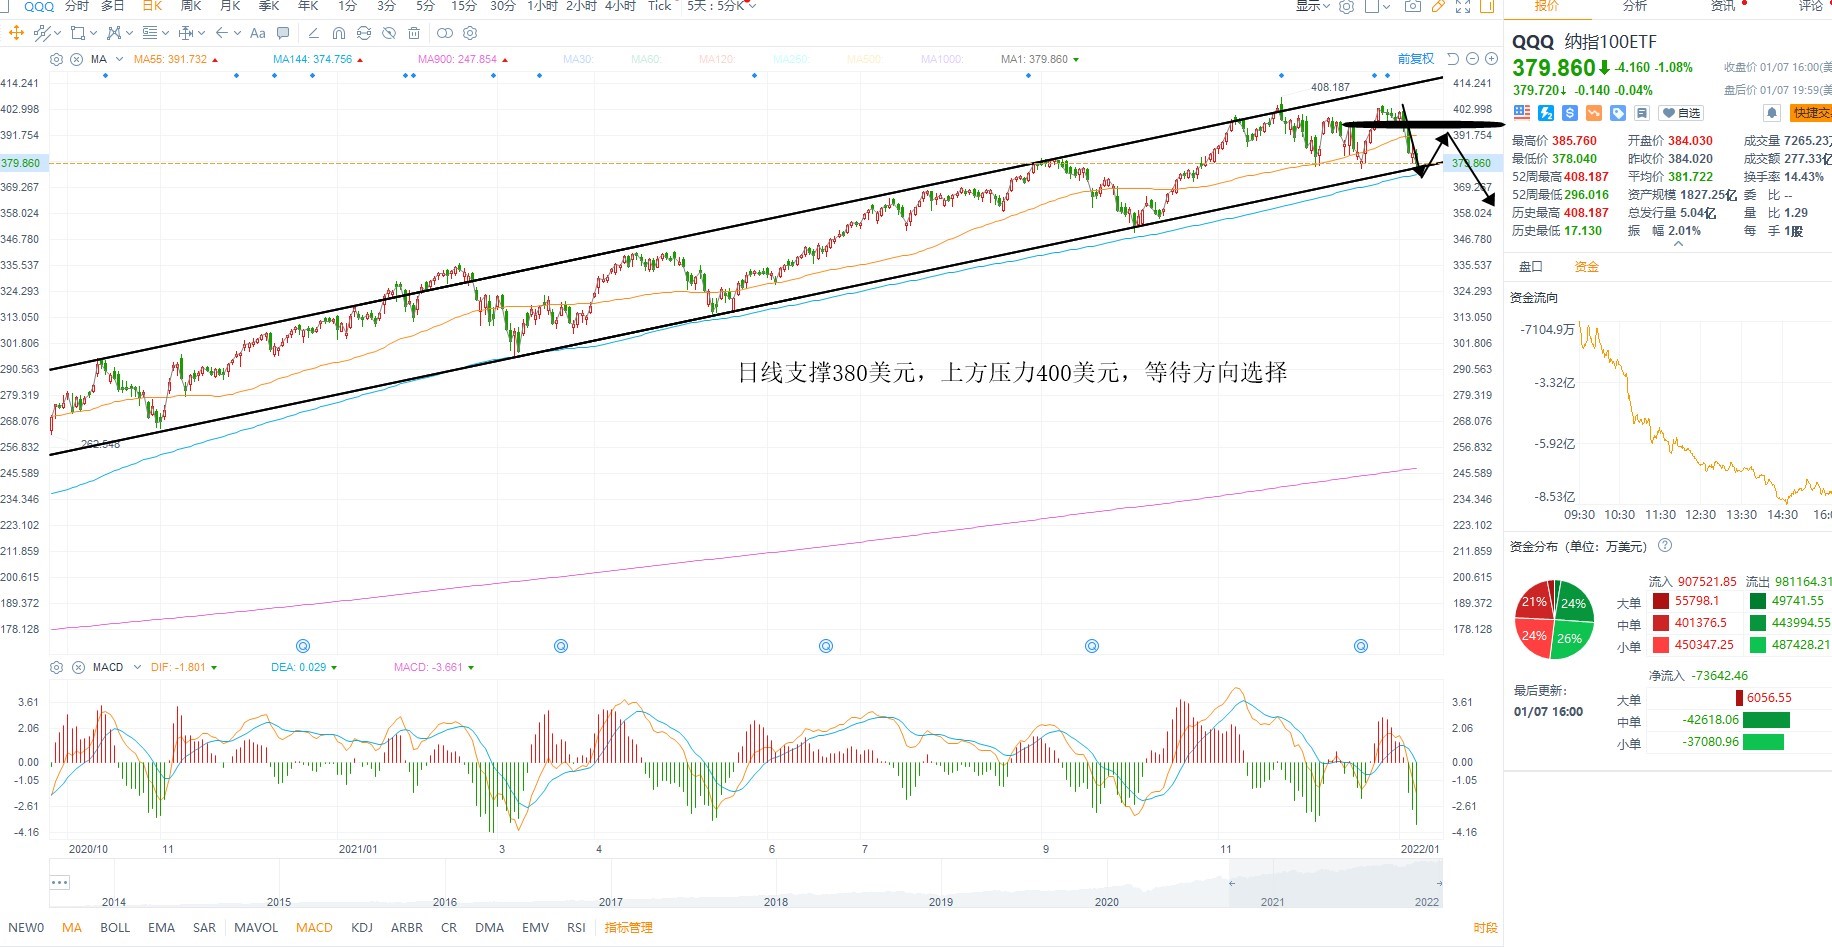This screenshot has height=947, width=1832.
Task: Select the Fibonacci pattern drawing tool
Action: (114, 33)
